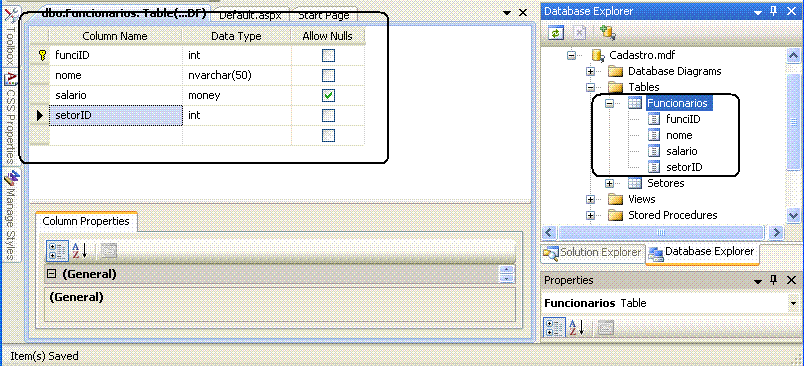This screenshot has height=366, width=804.
Task: Click the Cadastro.mdf database icon
Action: pos(597,55)
